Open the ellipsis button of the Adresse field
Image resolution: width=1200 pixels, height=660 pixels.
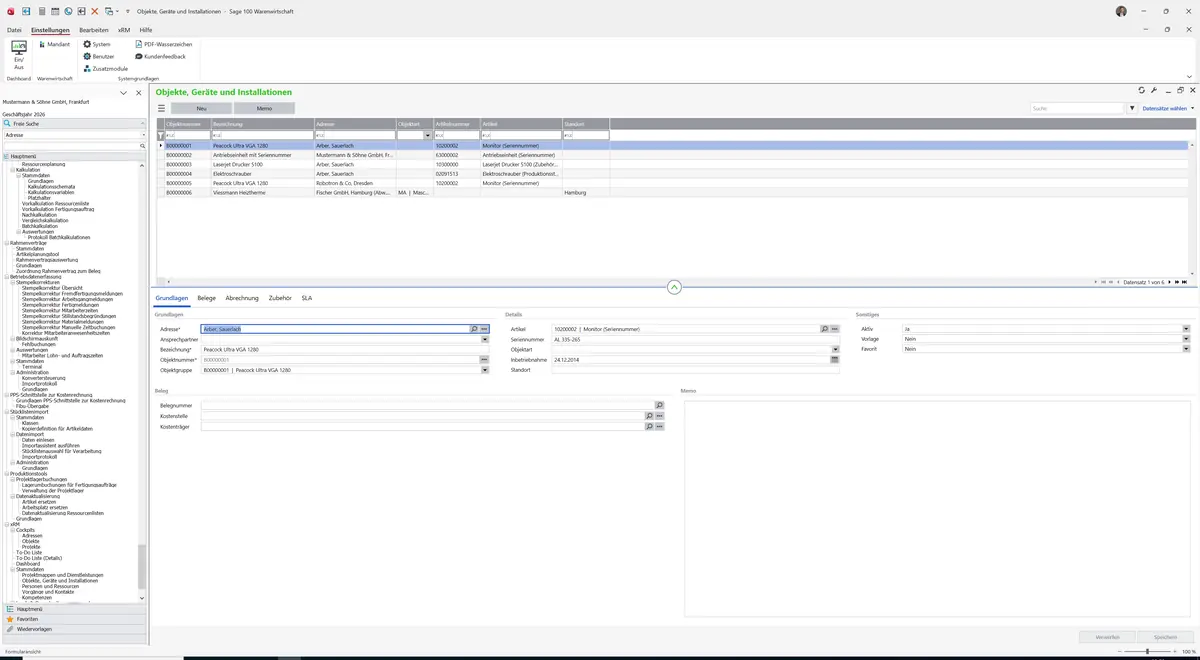click(484, 329)
